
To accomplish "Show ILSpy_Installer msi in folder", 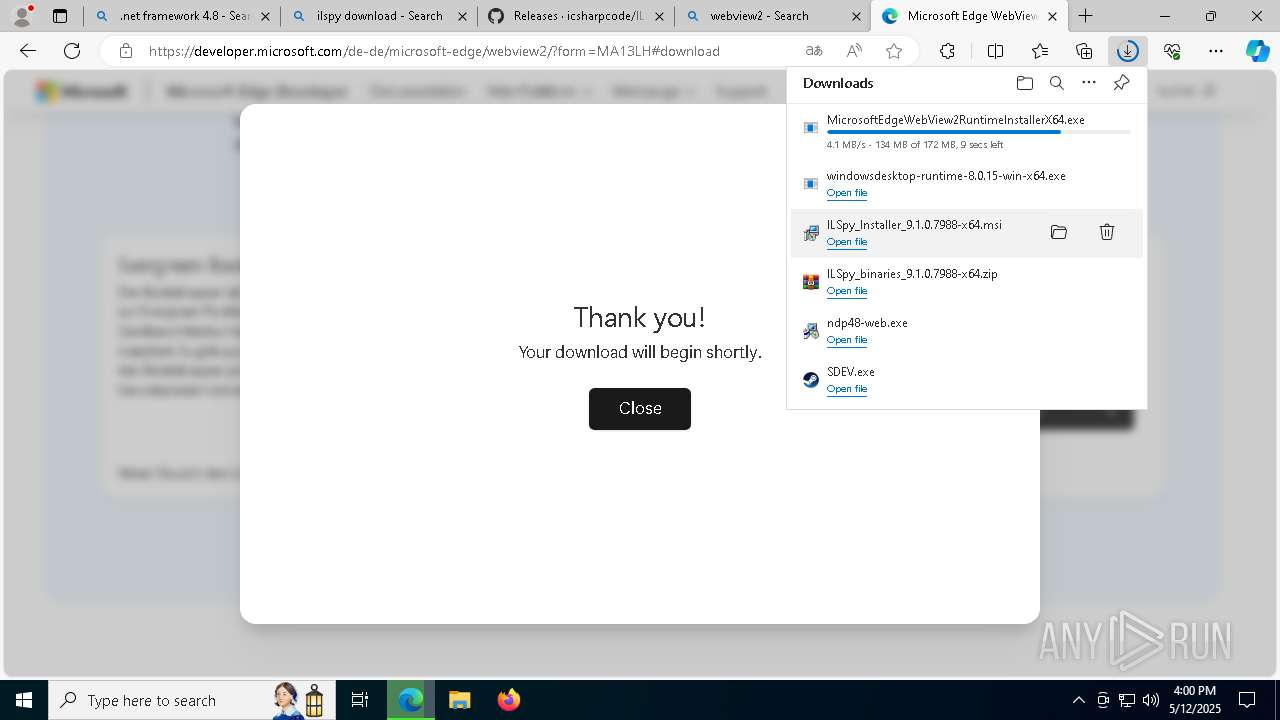I will click(1059, 232).
